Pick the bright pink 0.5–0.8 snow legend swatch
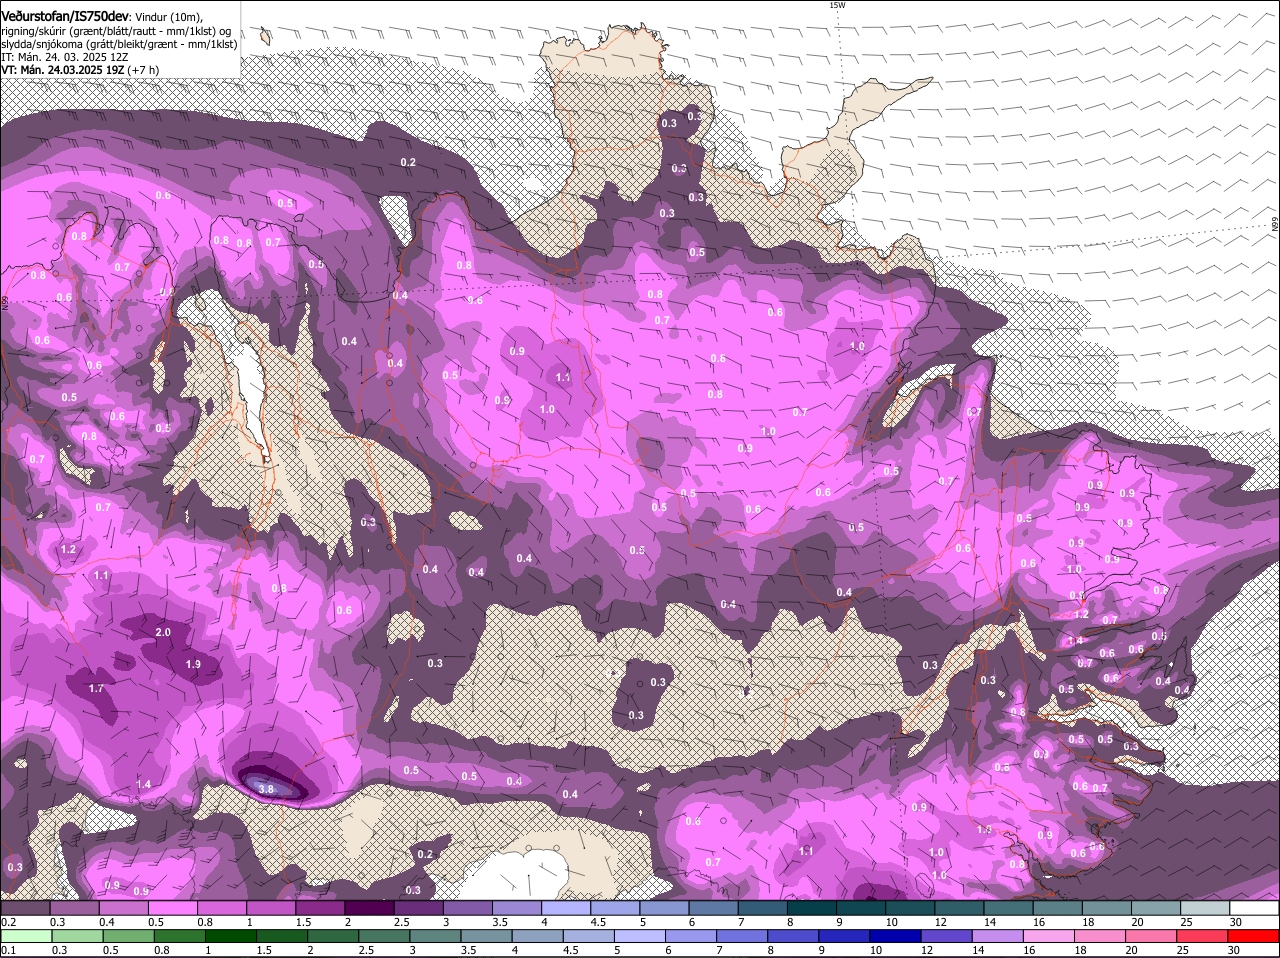Viewport: 1280px width, 958px height. pos(172,908)
